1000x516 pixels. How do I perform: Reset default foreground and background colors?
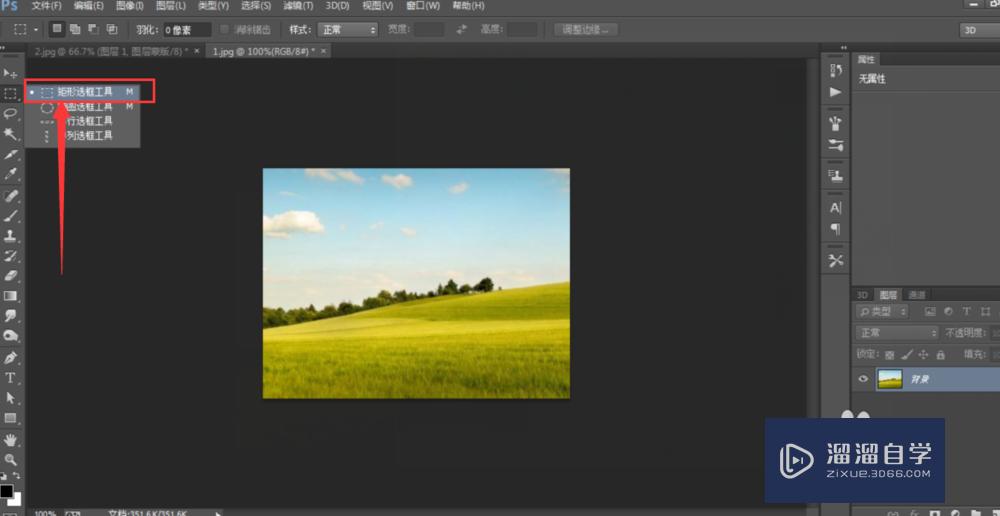[3, 476]
